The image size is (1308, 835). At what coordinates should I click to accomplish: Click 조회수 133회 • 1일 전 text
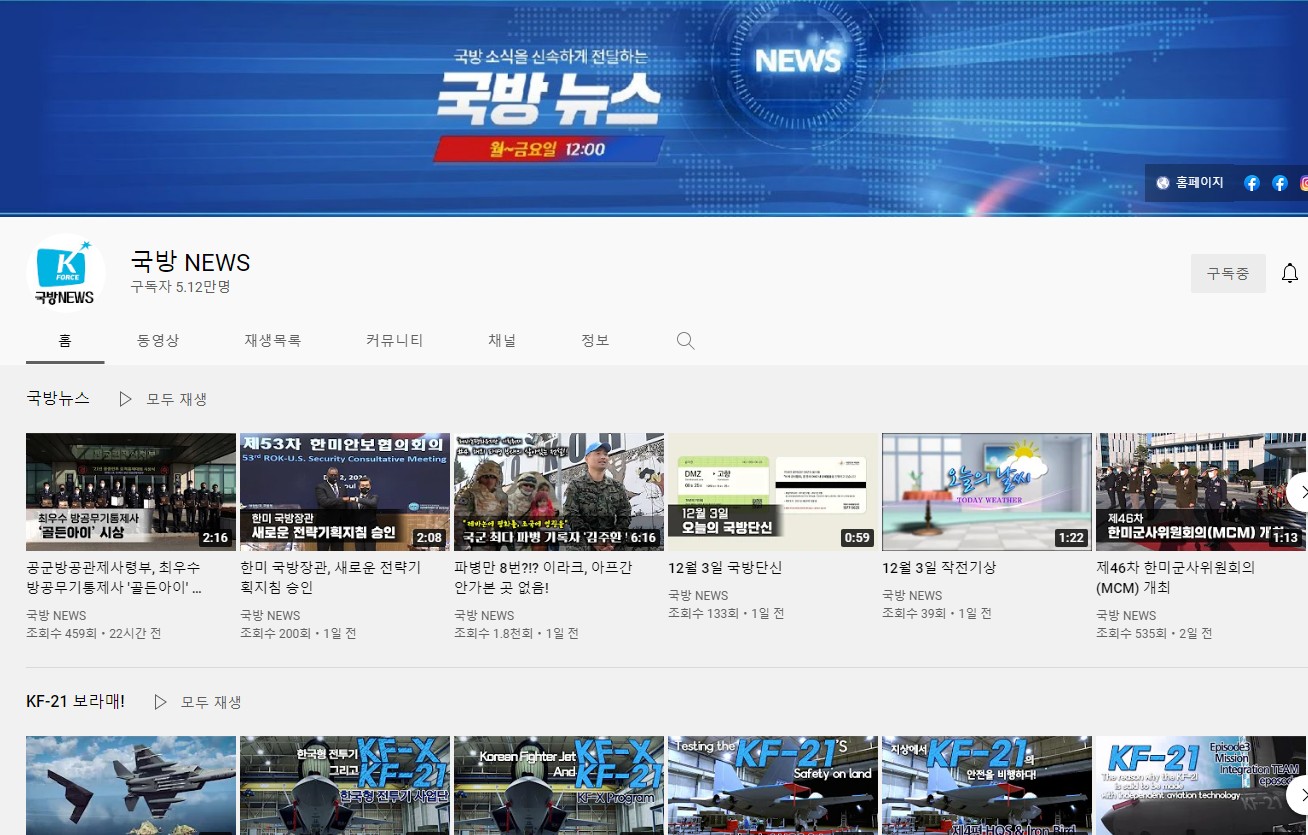(726, 613)
